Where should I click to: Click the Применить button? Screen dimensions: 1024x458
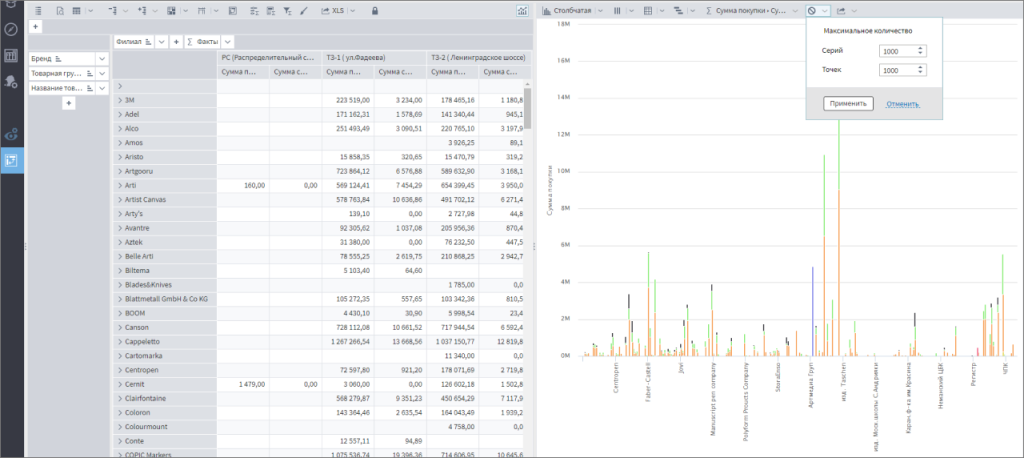tap(849, 103)
